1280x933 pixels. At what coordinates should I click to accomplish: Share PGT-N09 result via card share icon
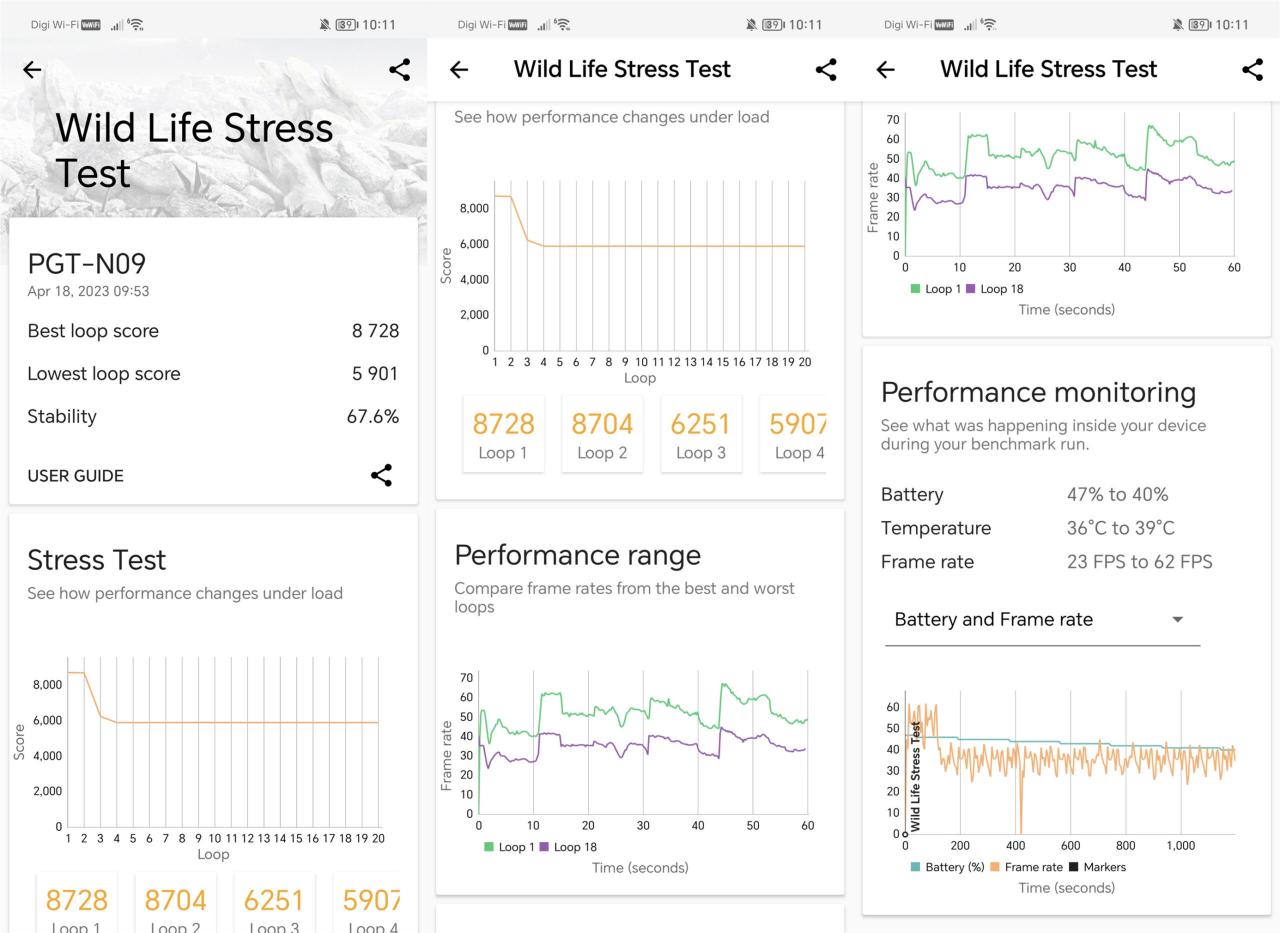point(381,475)
